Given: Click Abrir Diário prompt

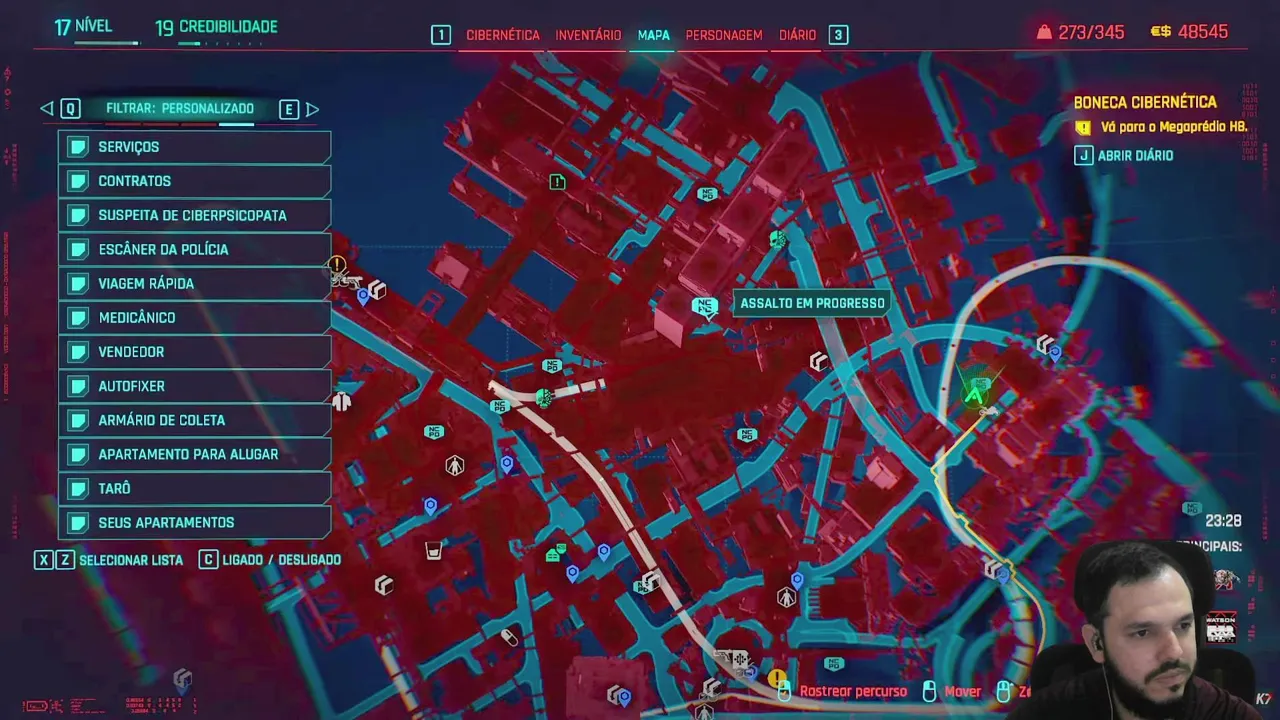Looking at the screenshot, I should (1135, 156).
